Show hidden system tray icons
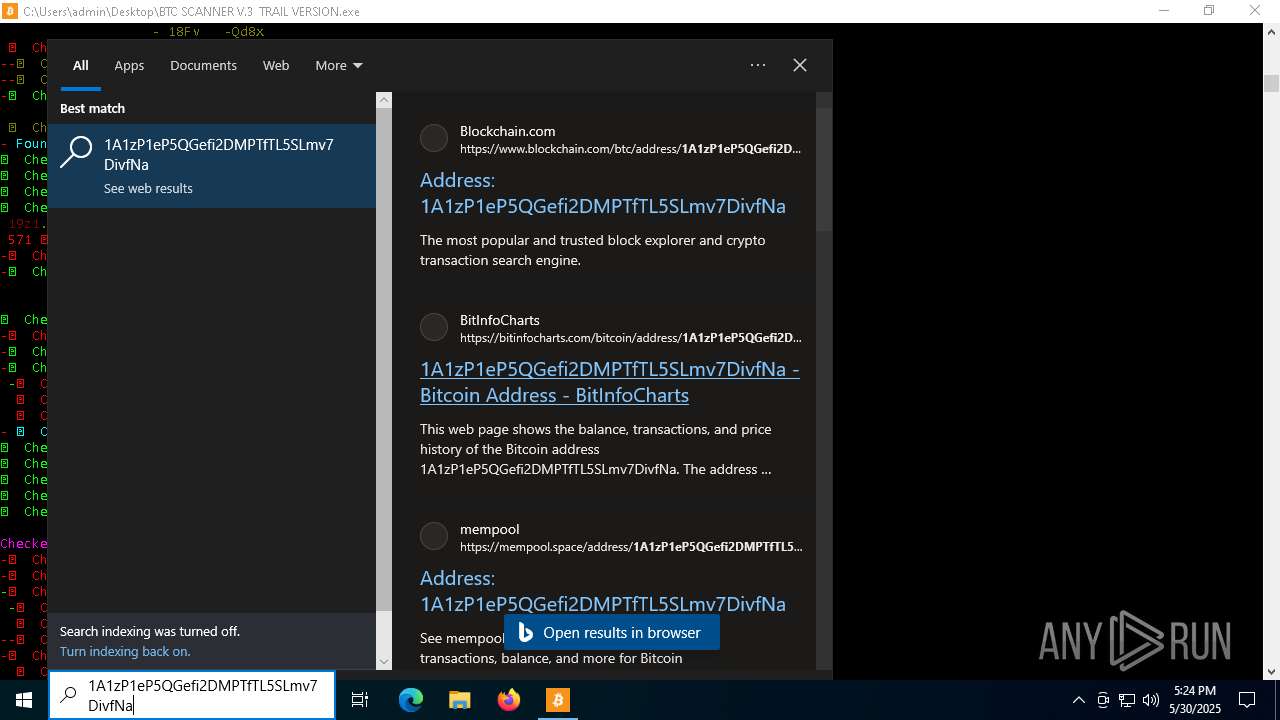 [x=1078, y=700]
